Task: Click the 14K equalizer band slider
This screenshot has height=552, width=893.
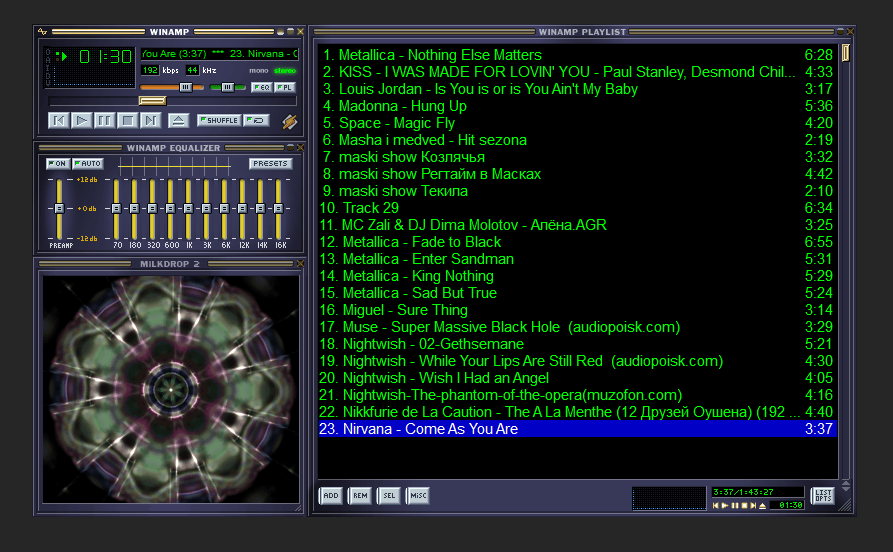Action: pos(260,208)
